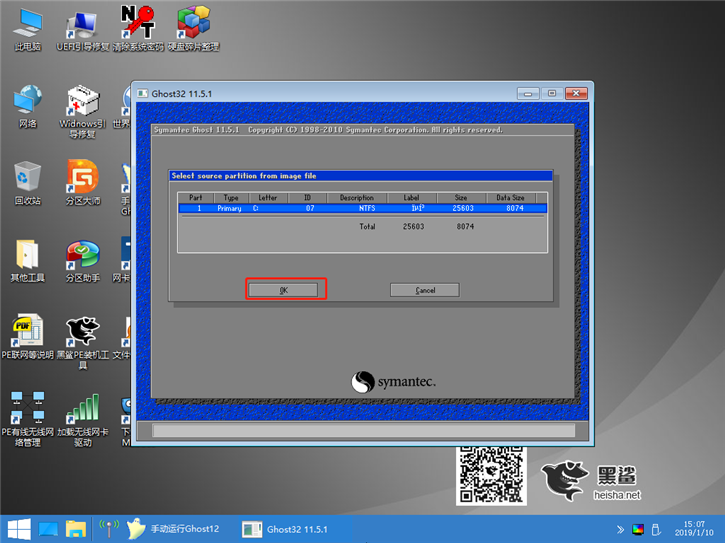Viewport: 725px width, 543px height.
Task: Click the Size column header
Action: click(462, 198)
